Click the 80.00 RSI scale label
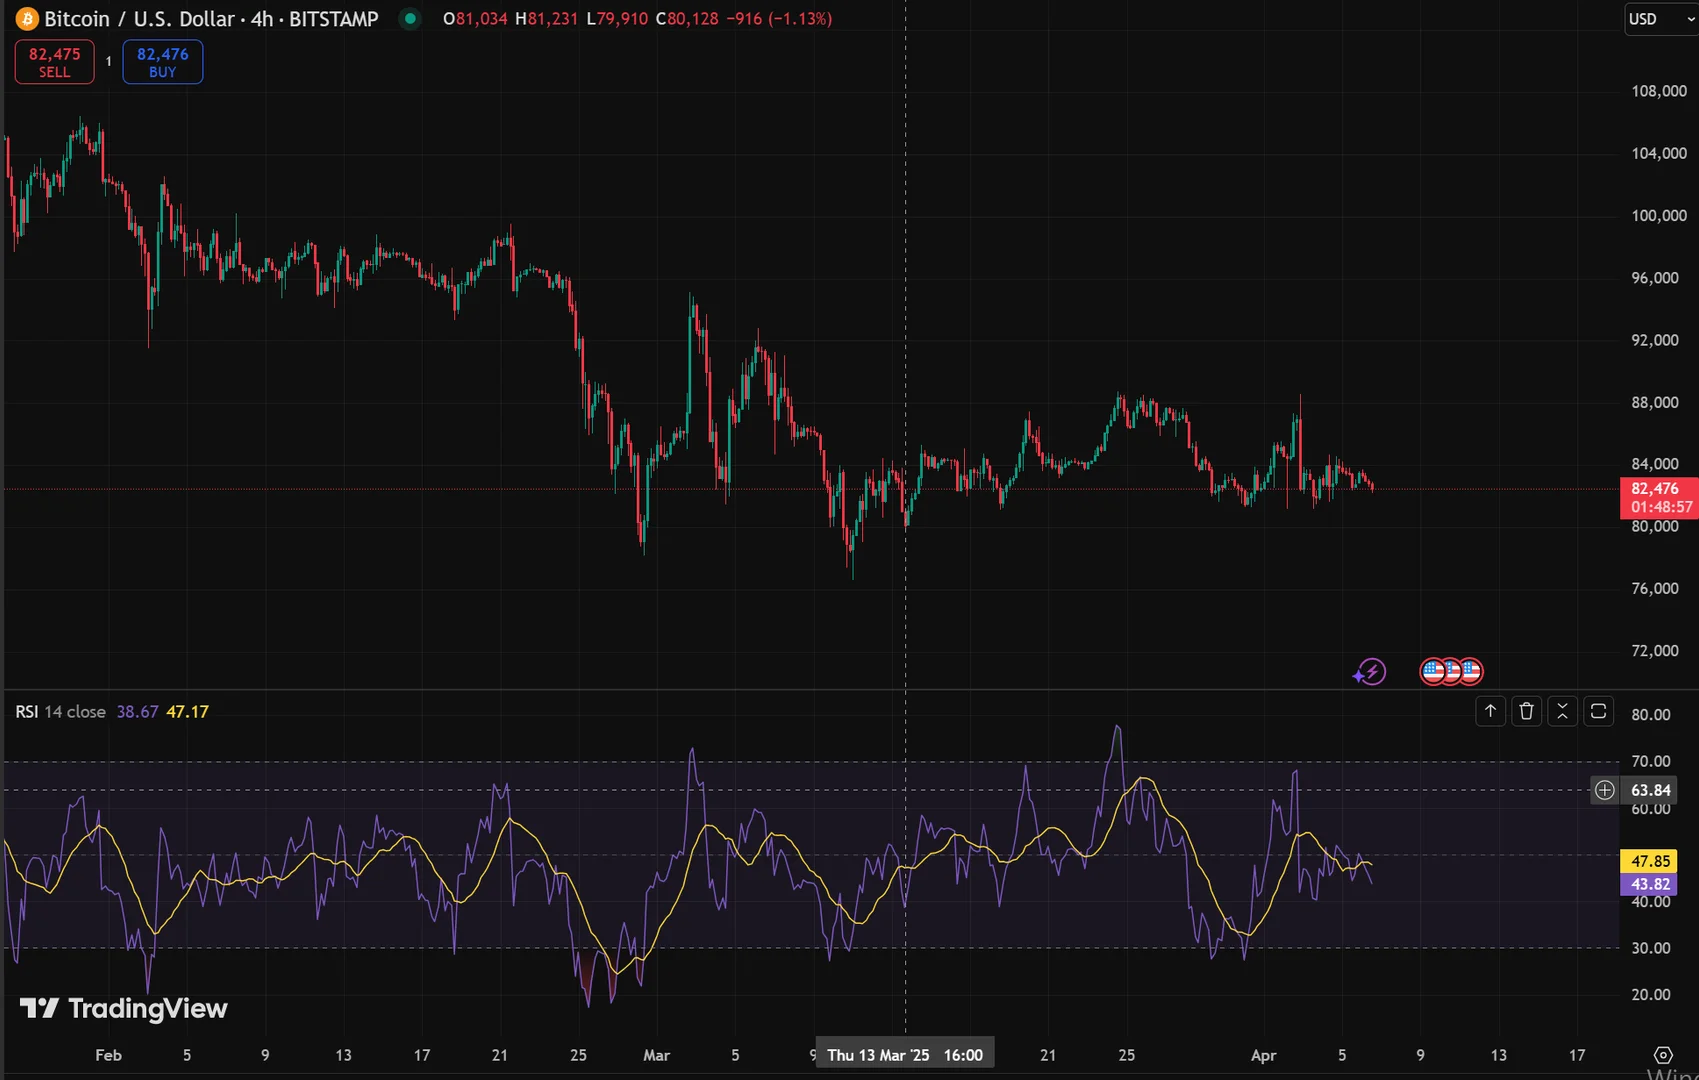This screenshot has height=1080, width=1699. pos(1651,714)
